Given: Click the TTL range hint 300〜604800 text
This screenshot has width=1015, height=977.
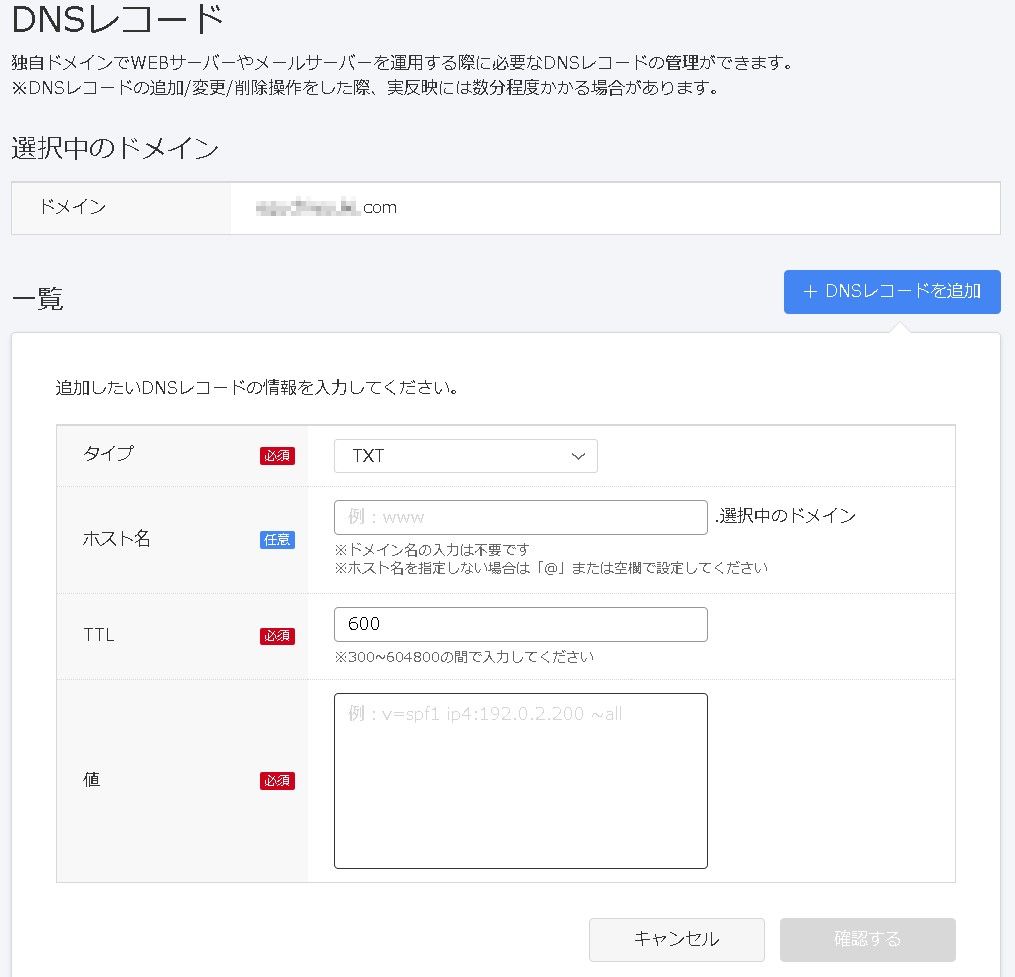Looking at the screenshot, I should (x=464, y=657).
